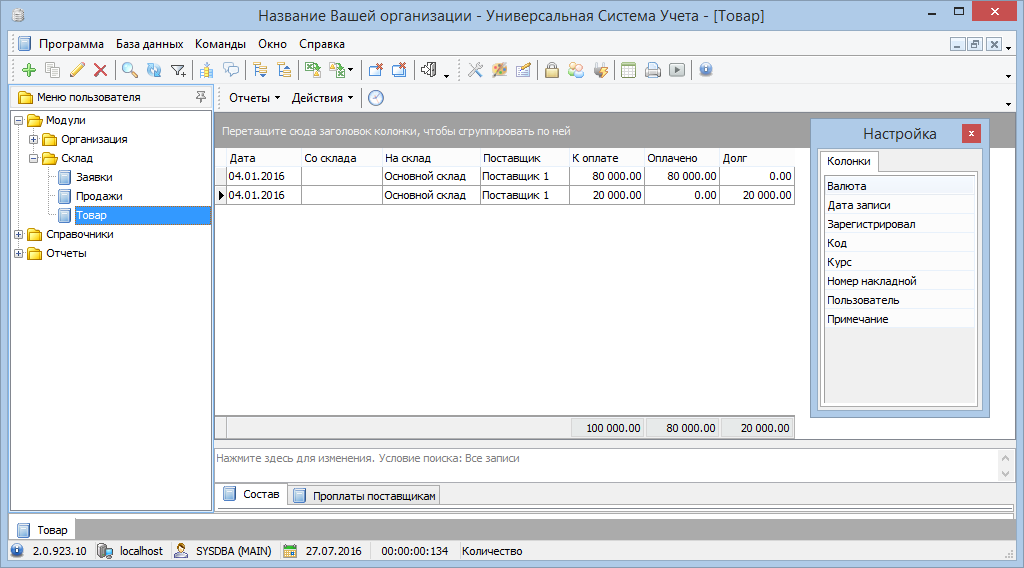
Task: Open the База данных menu
Action: 149,44
